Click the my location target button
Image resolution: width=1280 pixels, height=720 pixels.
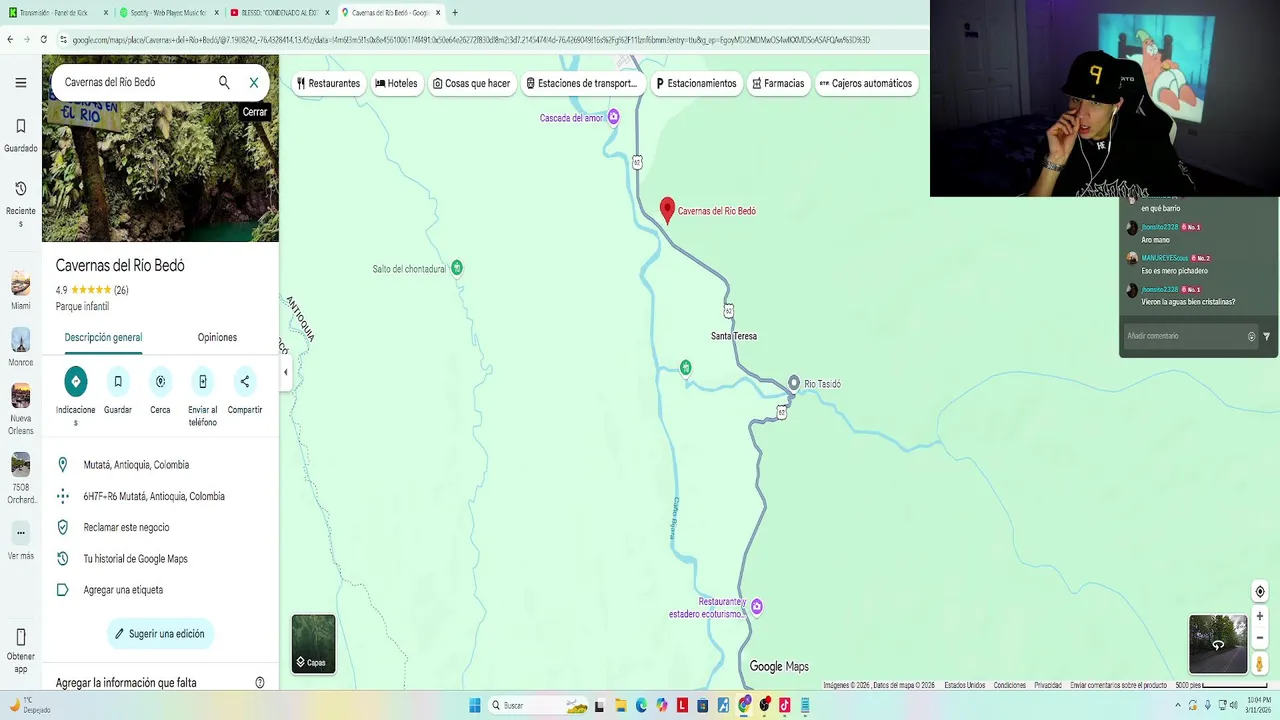tap(1260, 592)
